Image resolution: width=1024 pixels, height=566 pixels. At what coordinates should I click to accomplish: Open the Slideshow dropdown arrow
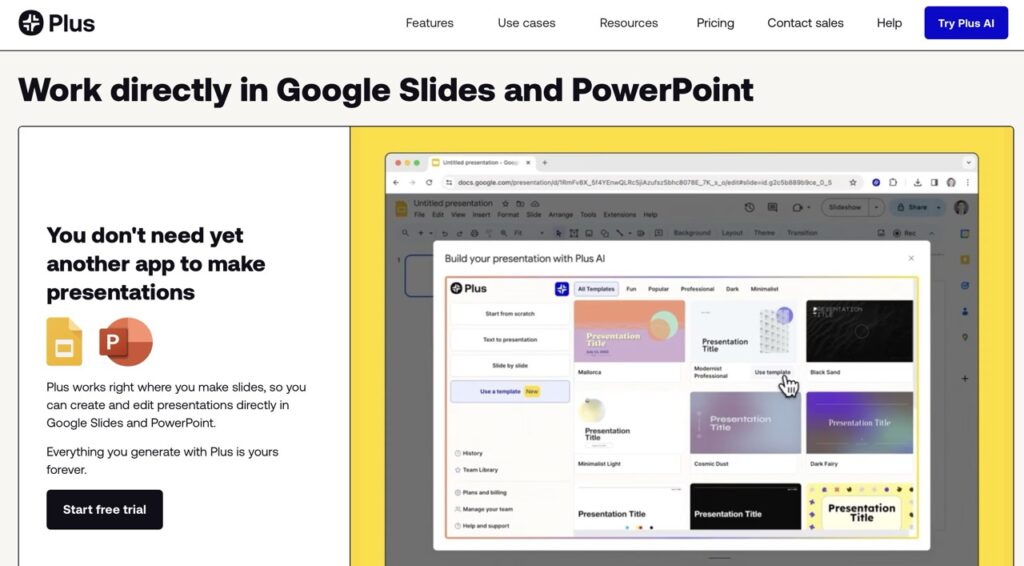click(876, 208)
